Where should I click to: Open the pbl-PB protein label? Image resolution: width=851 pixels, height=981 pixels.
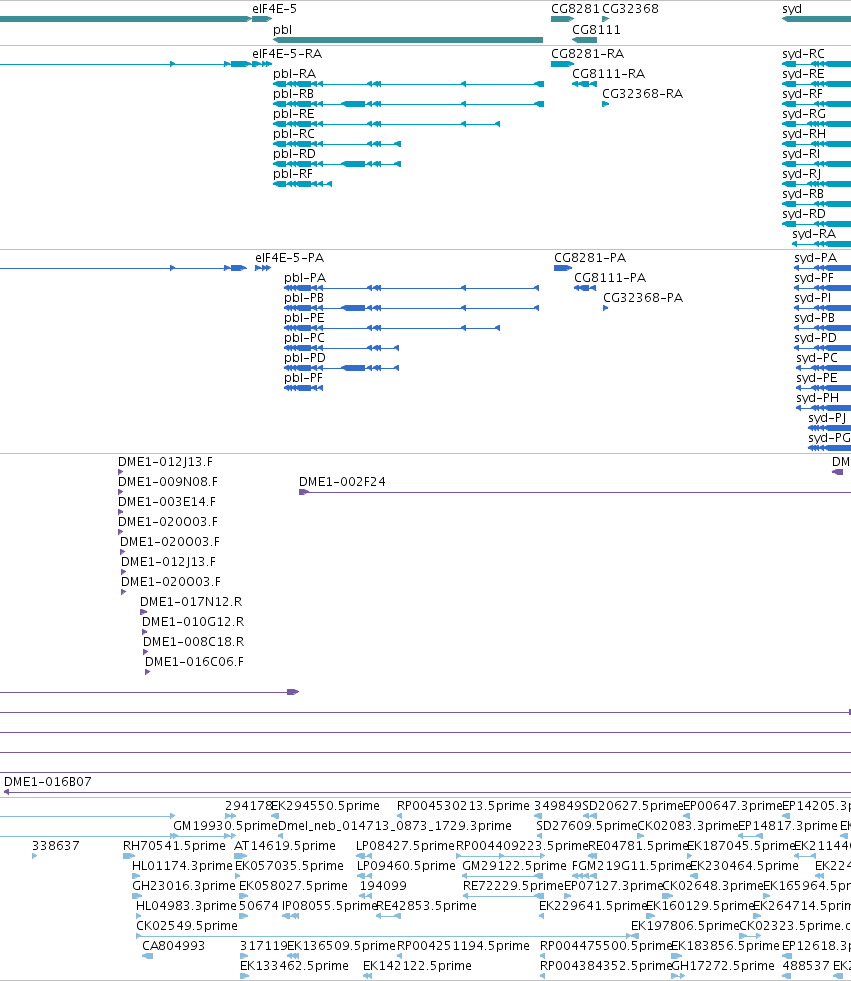point(304,298)
